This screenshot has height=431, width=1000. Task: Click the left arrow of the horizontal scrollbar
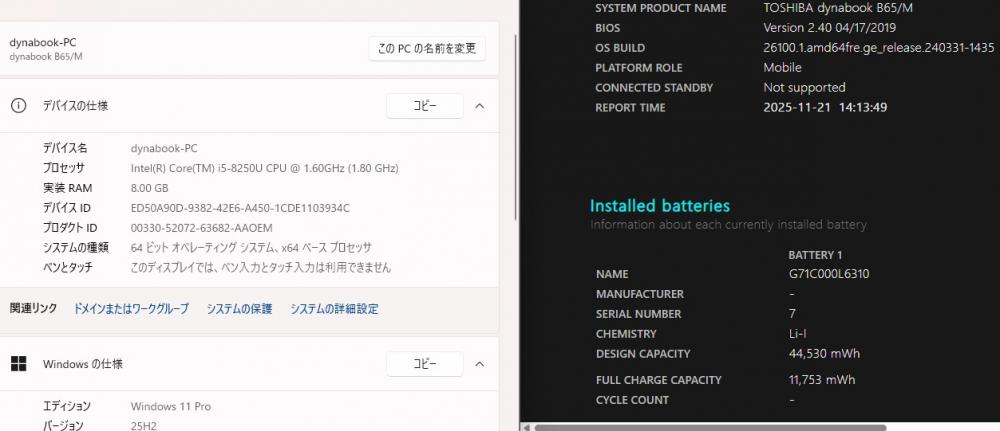pyautogui.click(x=526, y=427)
